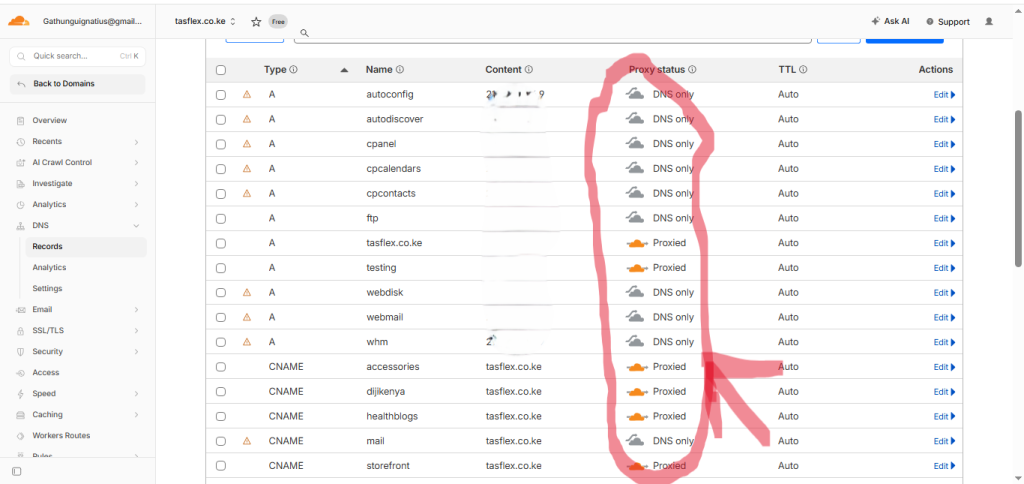
Task: Click Proxy status info icon
Action: (x=692, y=69)
